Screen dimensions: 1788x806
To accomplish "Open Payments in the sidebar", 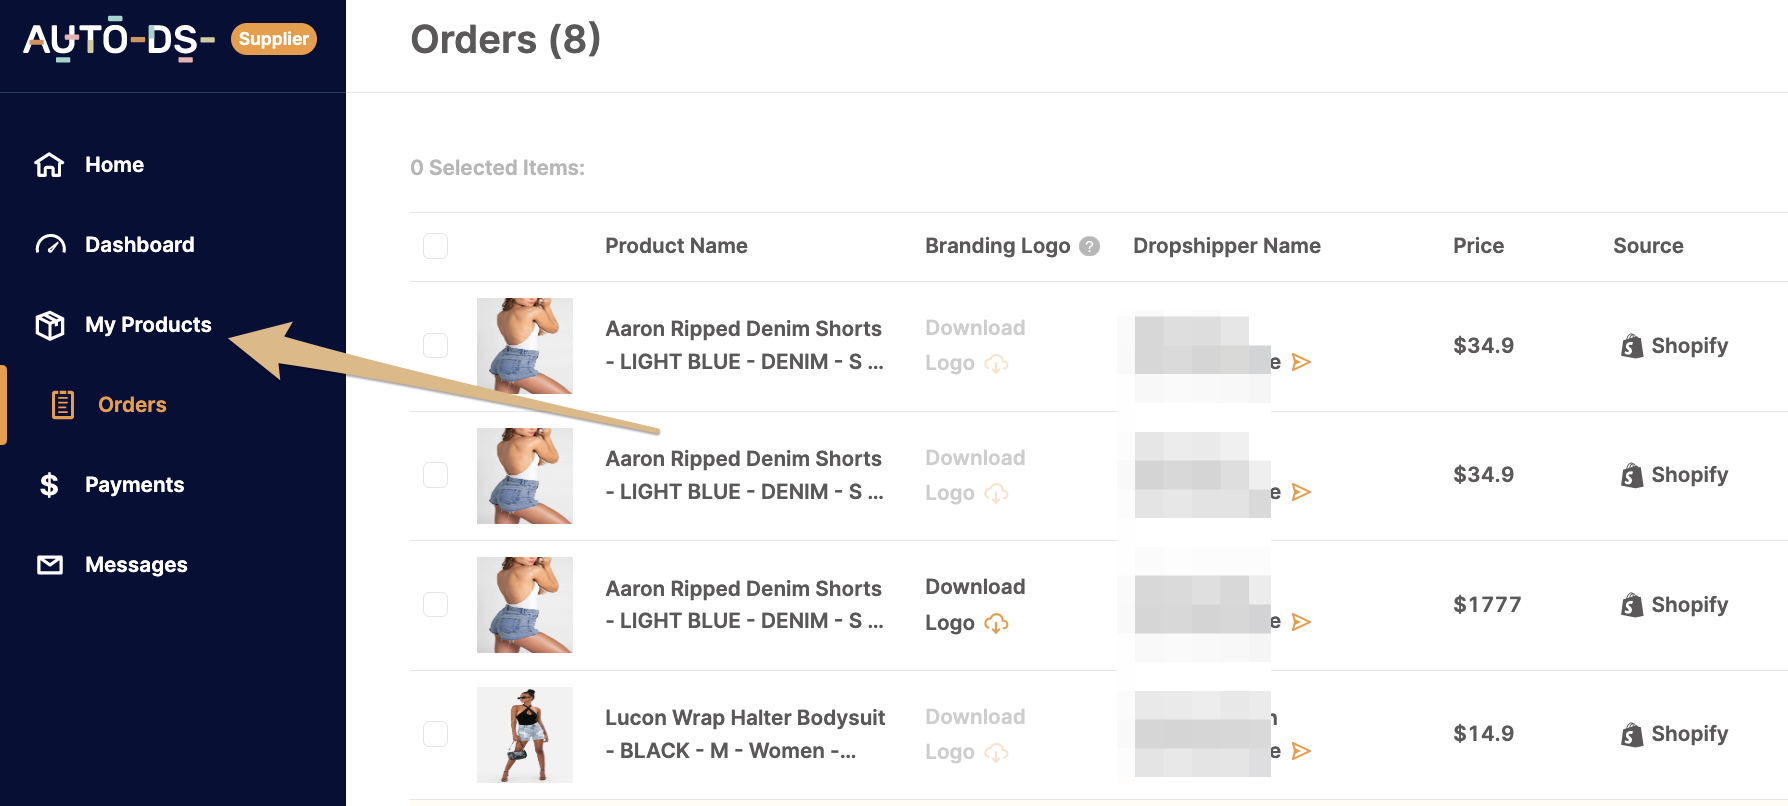I will (134, 485).
